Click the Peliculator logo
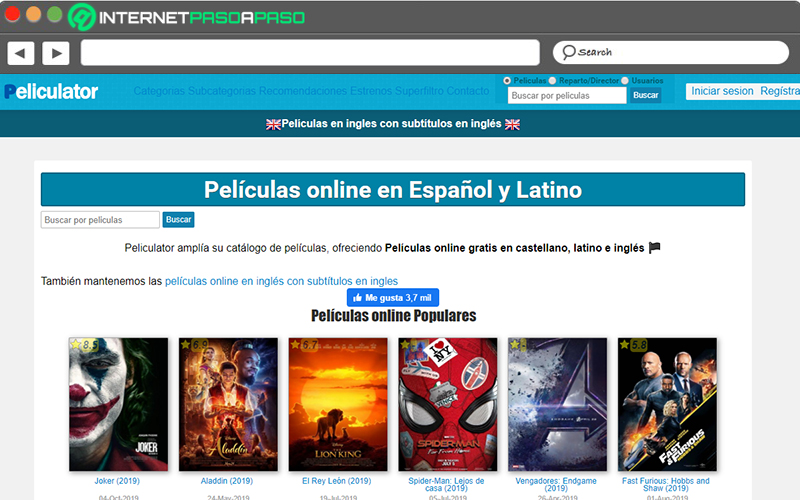Screen dimensions: 800x500 tap(51, 92)
